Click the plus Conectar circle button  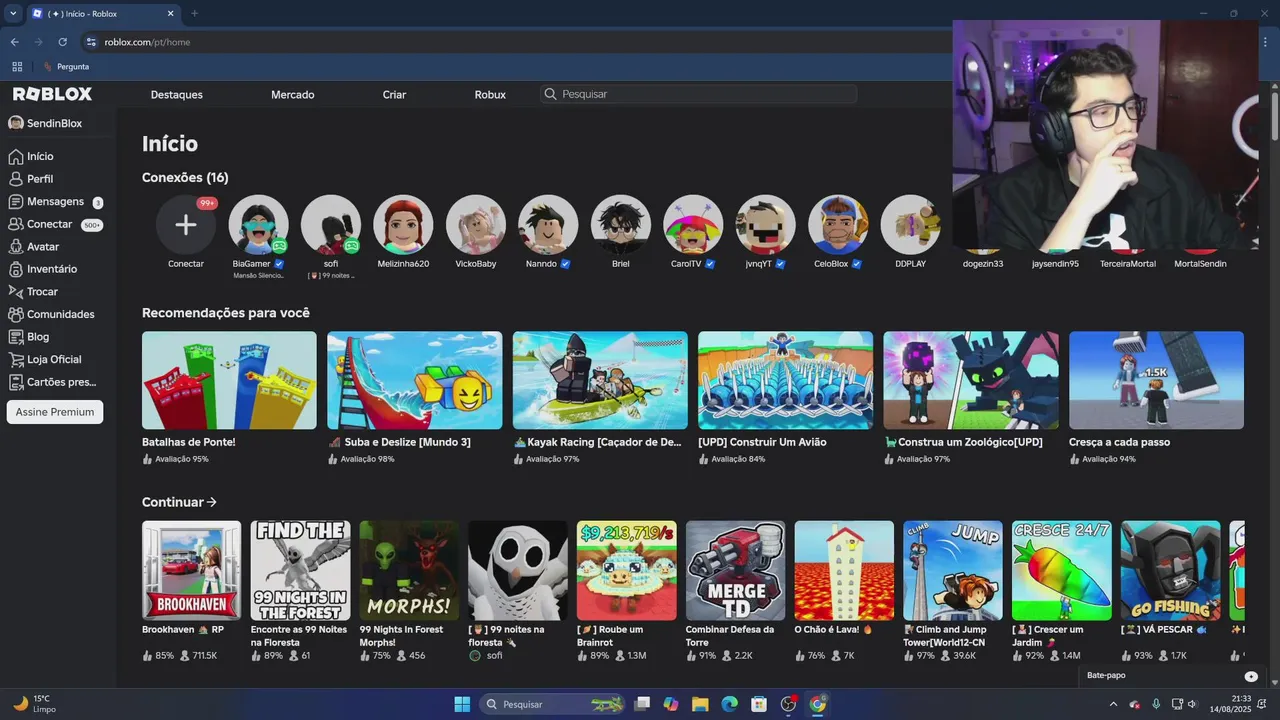tap(186, 224)
